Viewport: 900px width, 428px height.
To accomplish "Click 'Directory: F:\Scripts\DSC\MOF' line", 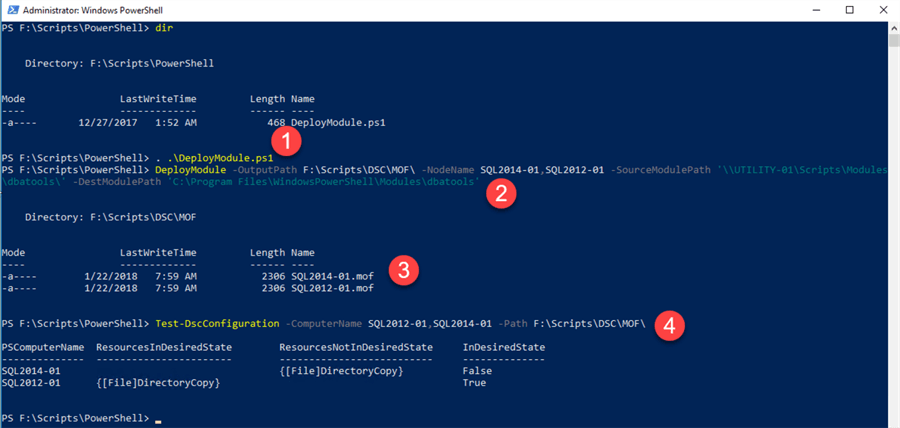I will (110, 217).
